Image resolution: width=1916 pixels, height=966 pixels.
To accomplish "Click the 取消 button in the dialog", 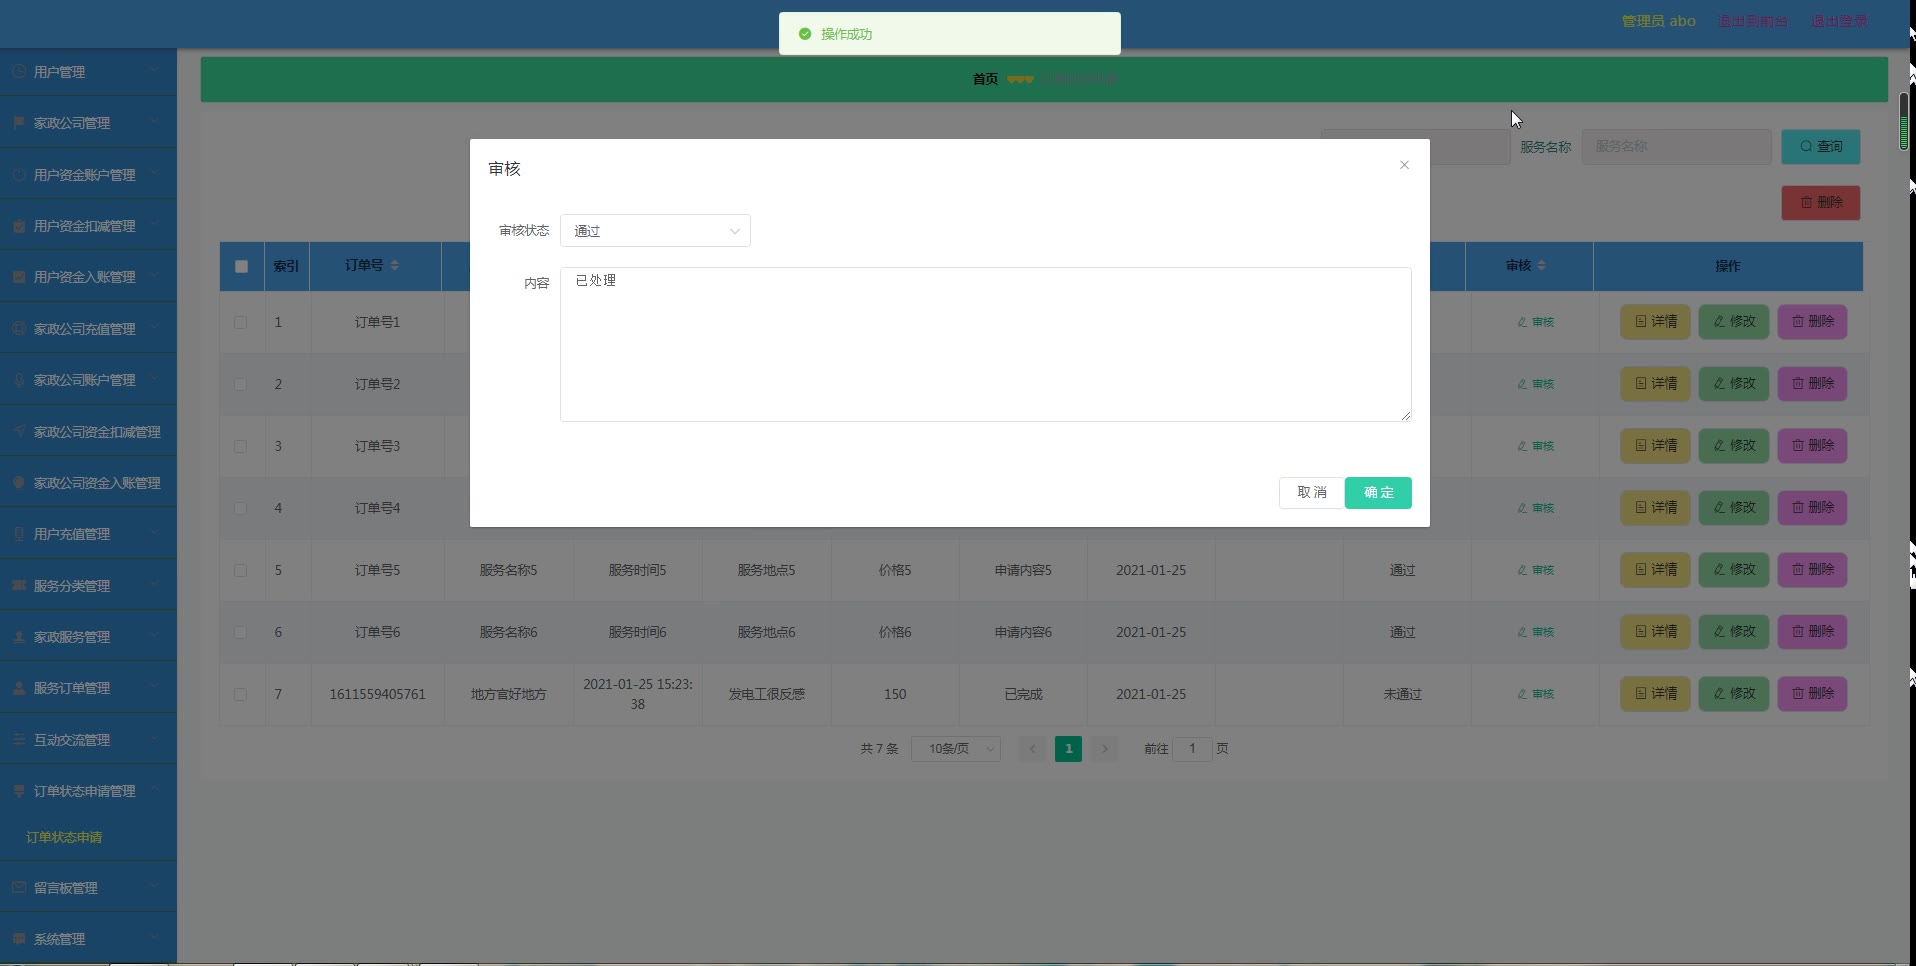I will click(1311, 493).
